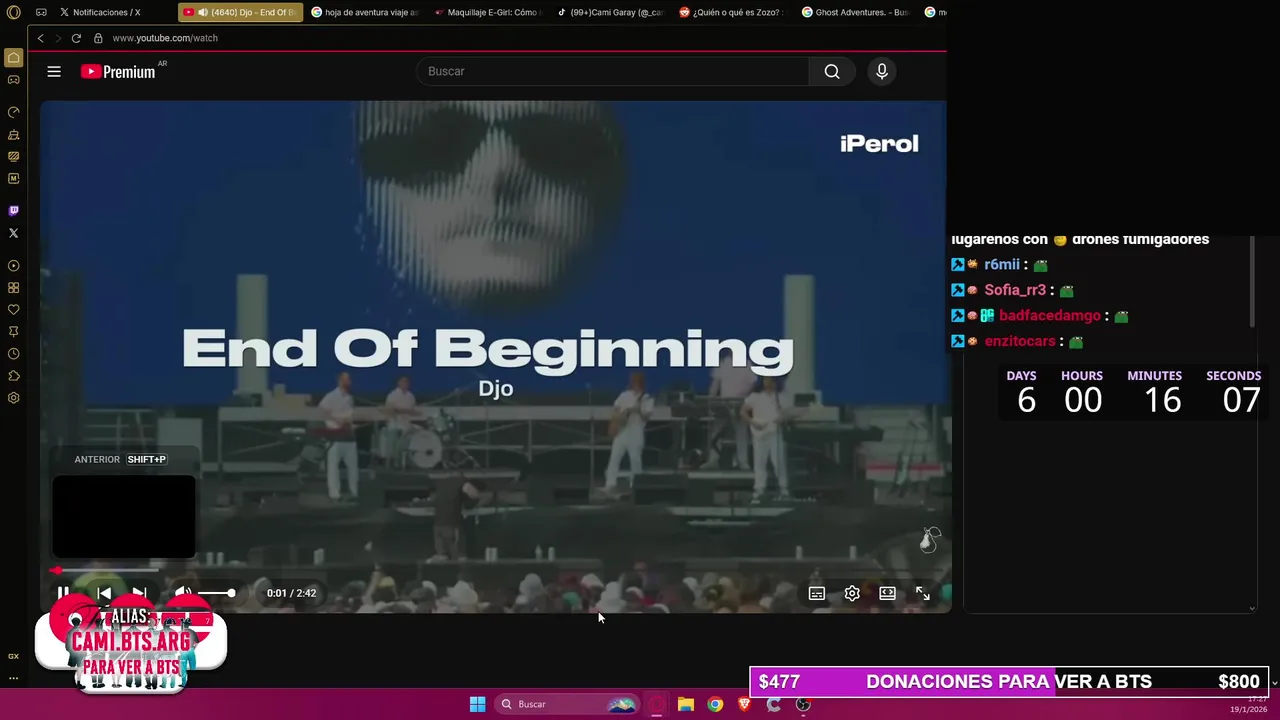
Task: Click the YouTube search magnifier button
Action: [832, 71]
